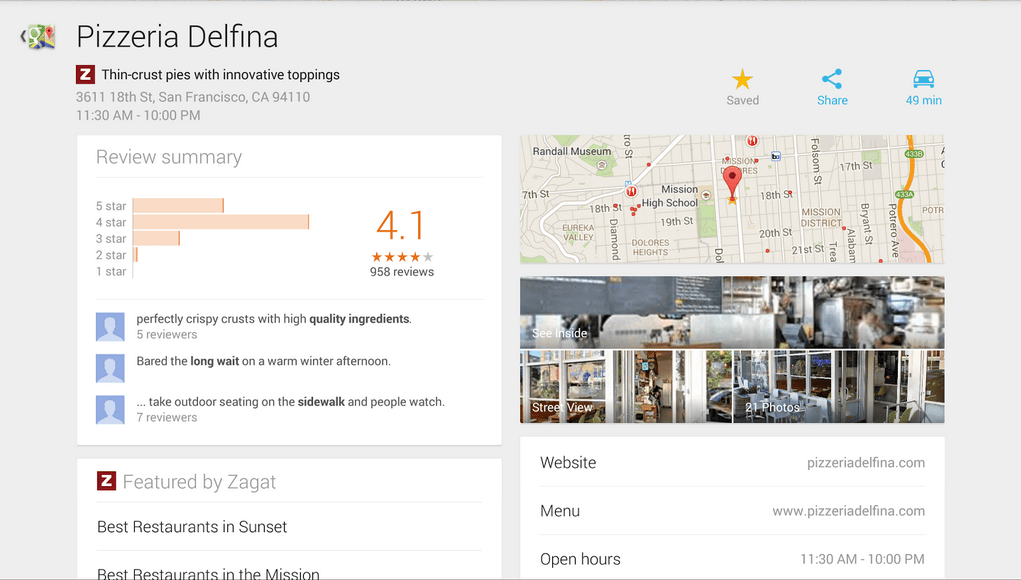Tap the Share icon
This screenshot has width=1021, height=580.
832,79
